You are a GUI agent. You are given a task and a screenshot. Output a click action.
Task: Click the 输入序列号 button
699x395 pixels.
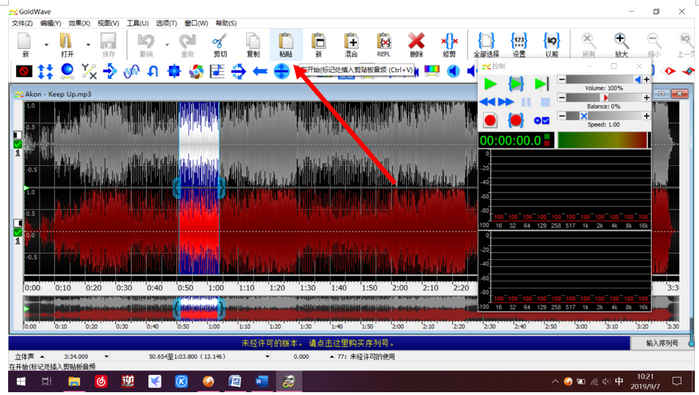(x=662, y=343)
